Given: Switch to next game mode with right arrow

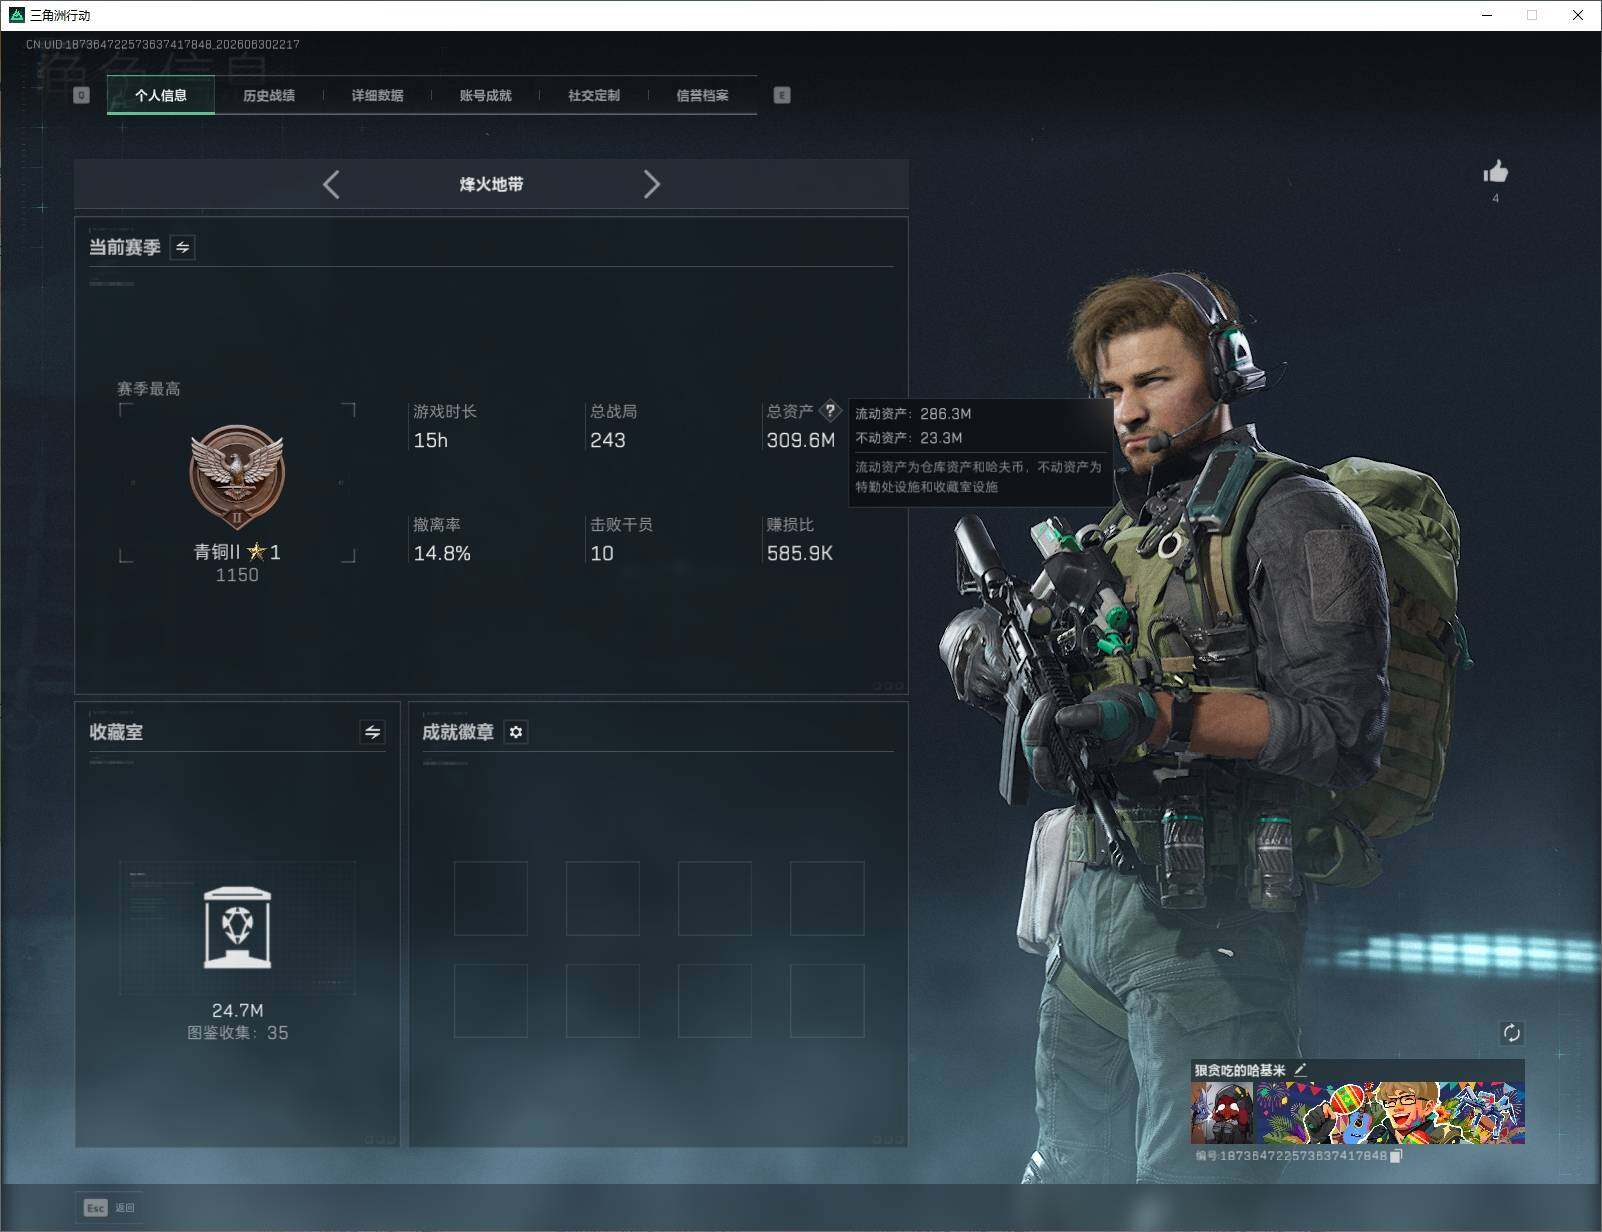Looking at the screenshot, I should (x=652, y=184).
